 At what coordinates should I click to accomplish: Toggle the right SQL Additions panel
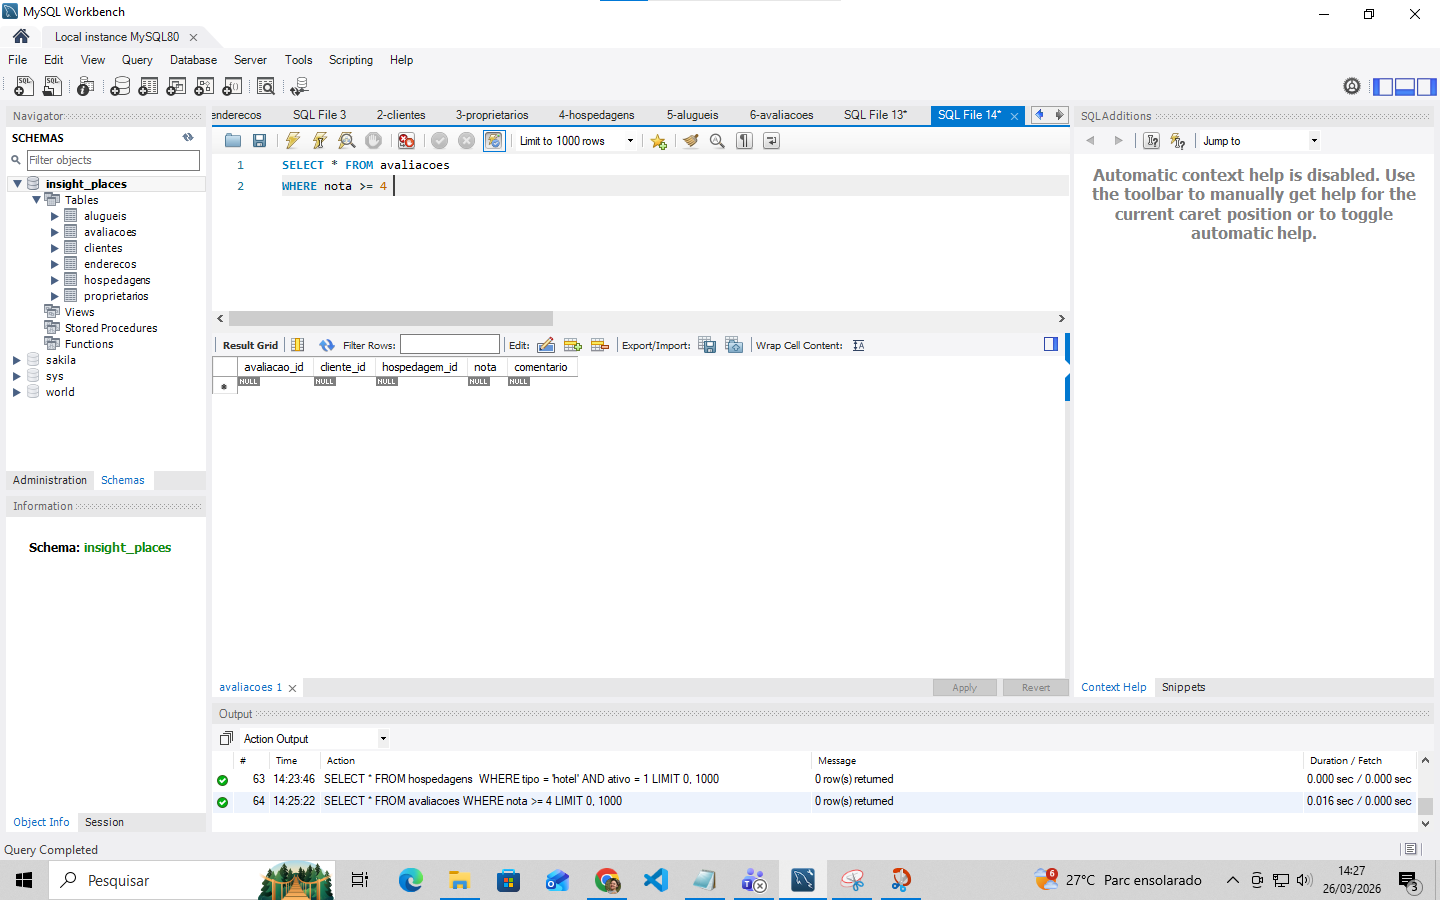click(1426, 87)
